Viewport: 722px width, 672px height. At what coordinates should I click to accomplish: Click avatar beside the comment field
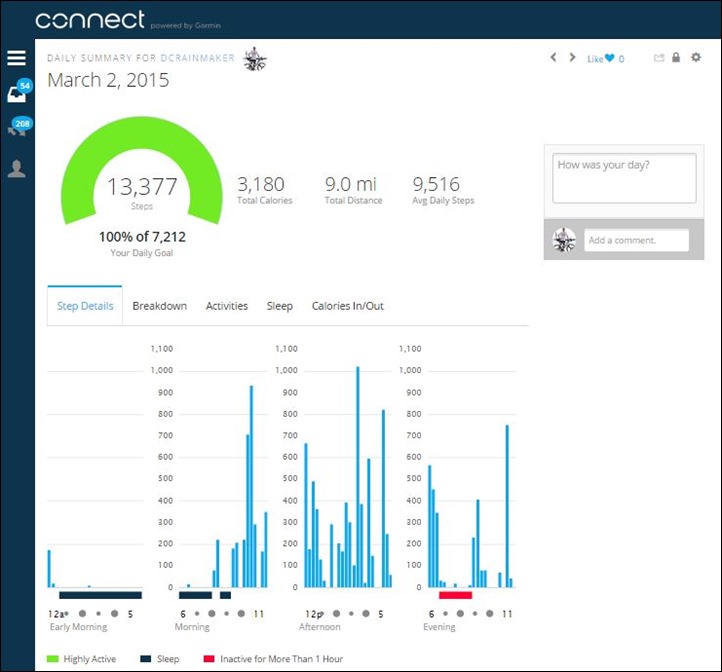[x=564, y=240]
